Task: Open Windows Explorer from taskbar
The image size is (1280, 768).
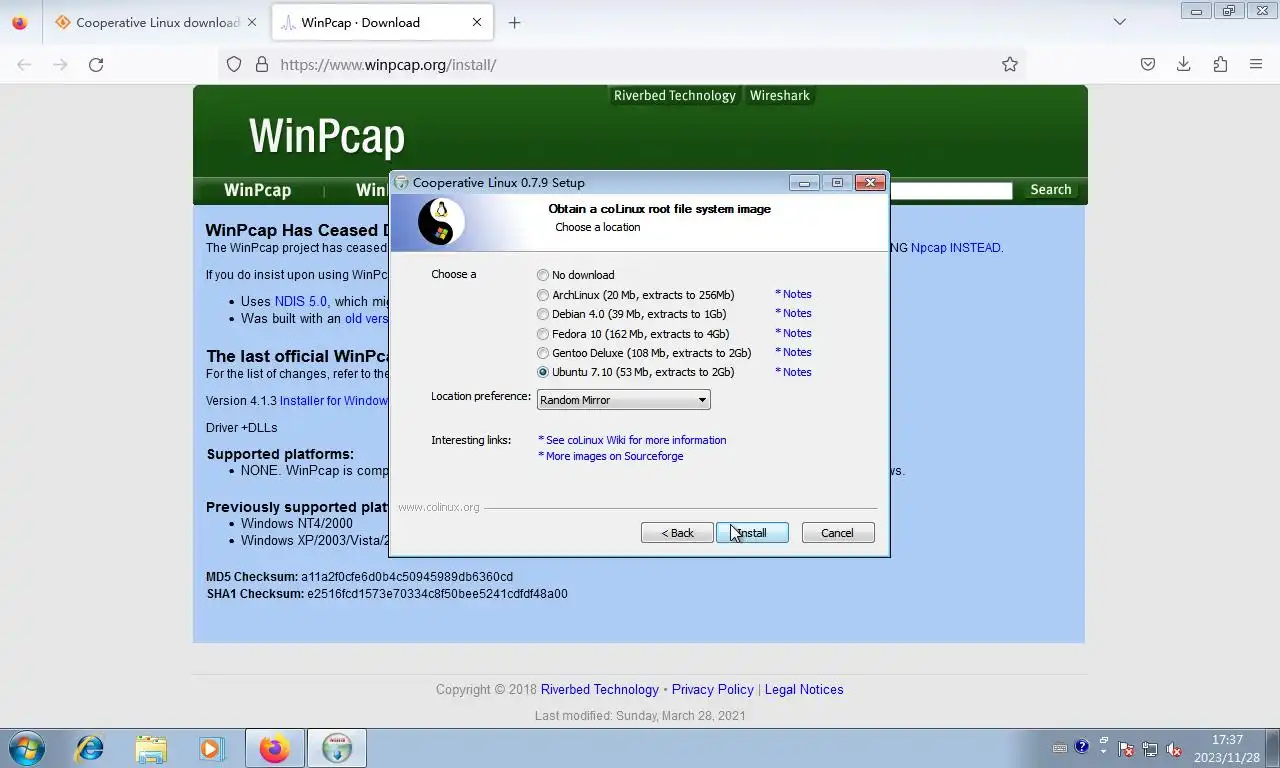Action: [x=151, y=748]
